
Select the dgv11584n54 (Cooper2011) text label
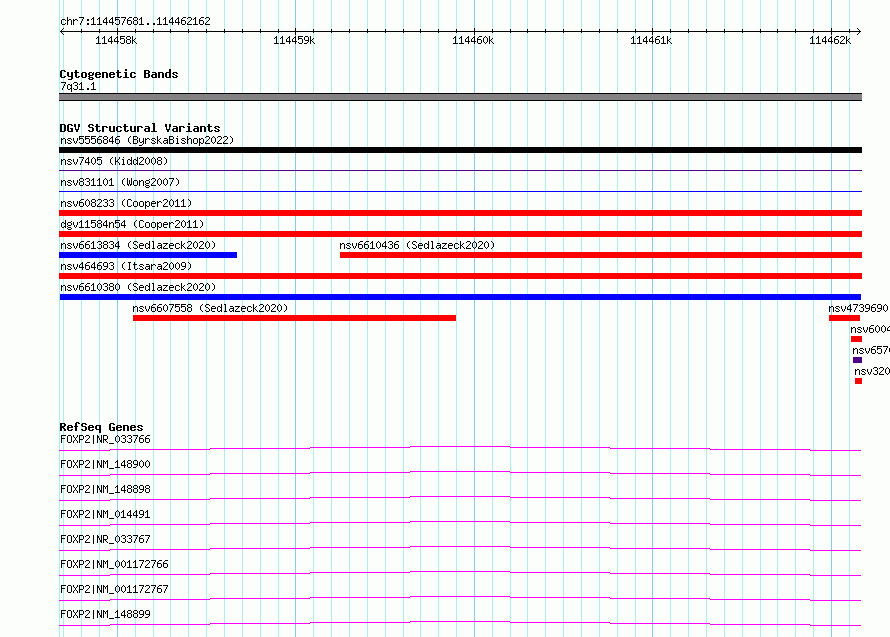pyautogui.click(x=132, y=224)
